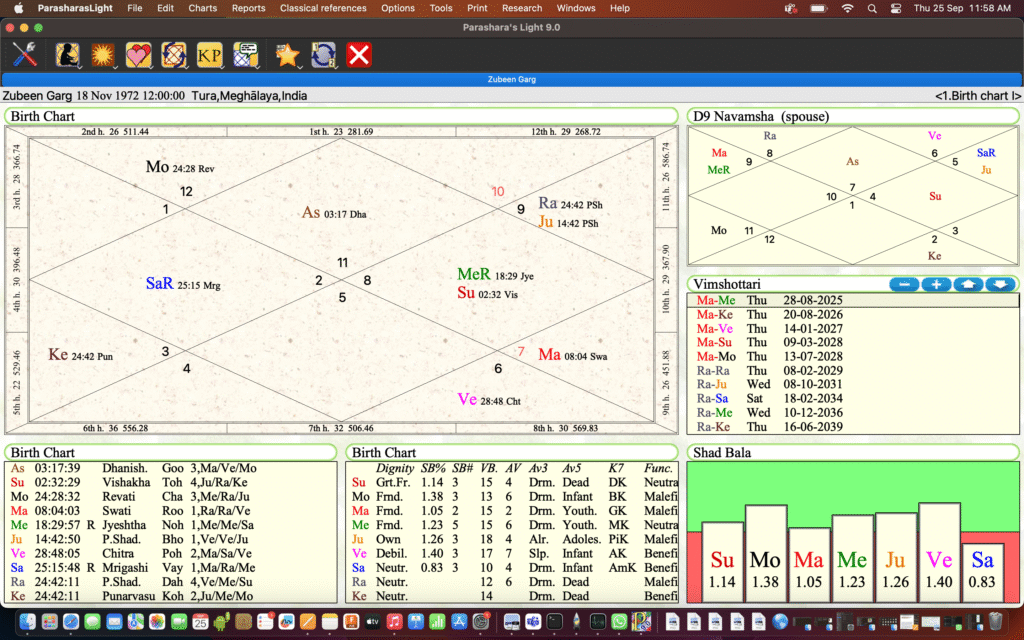Open the hearts compatibility icon
Screen dimensions: 1024x640
[x=137, y=54]
